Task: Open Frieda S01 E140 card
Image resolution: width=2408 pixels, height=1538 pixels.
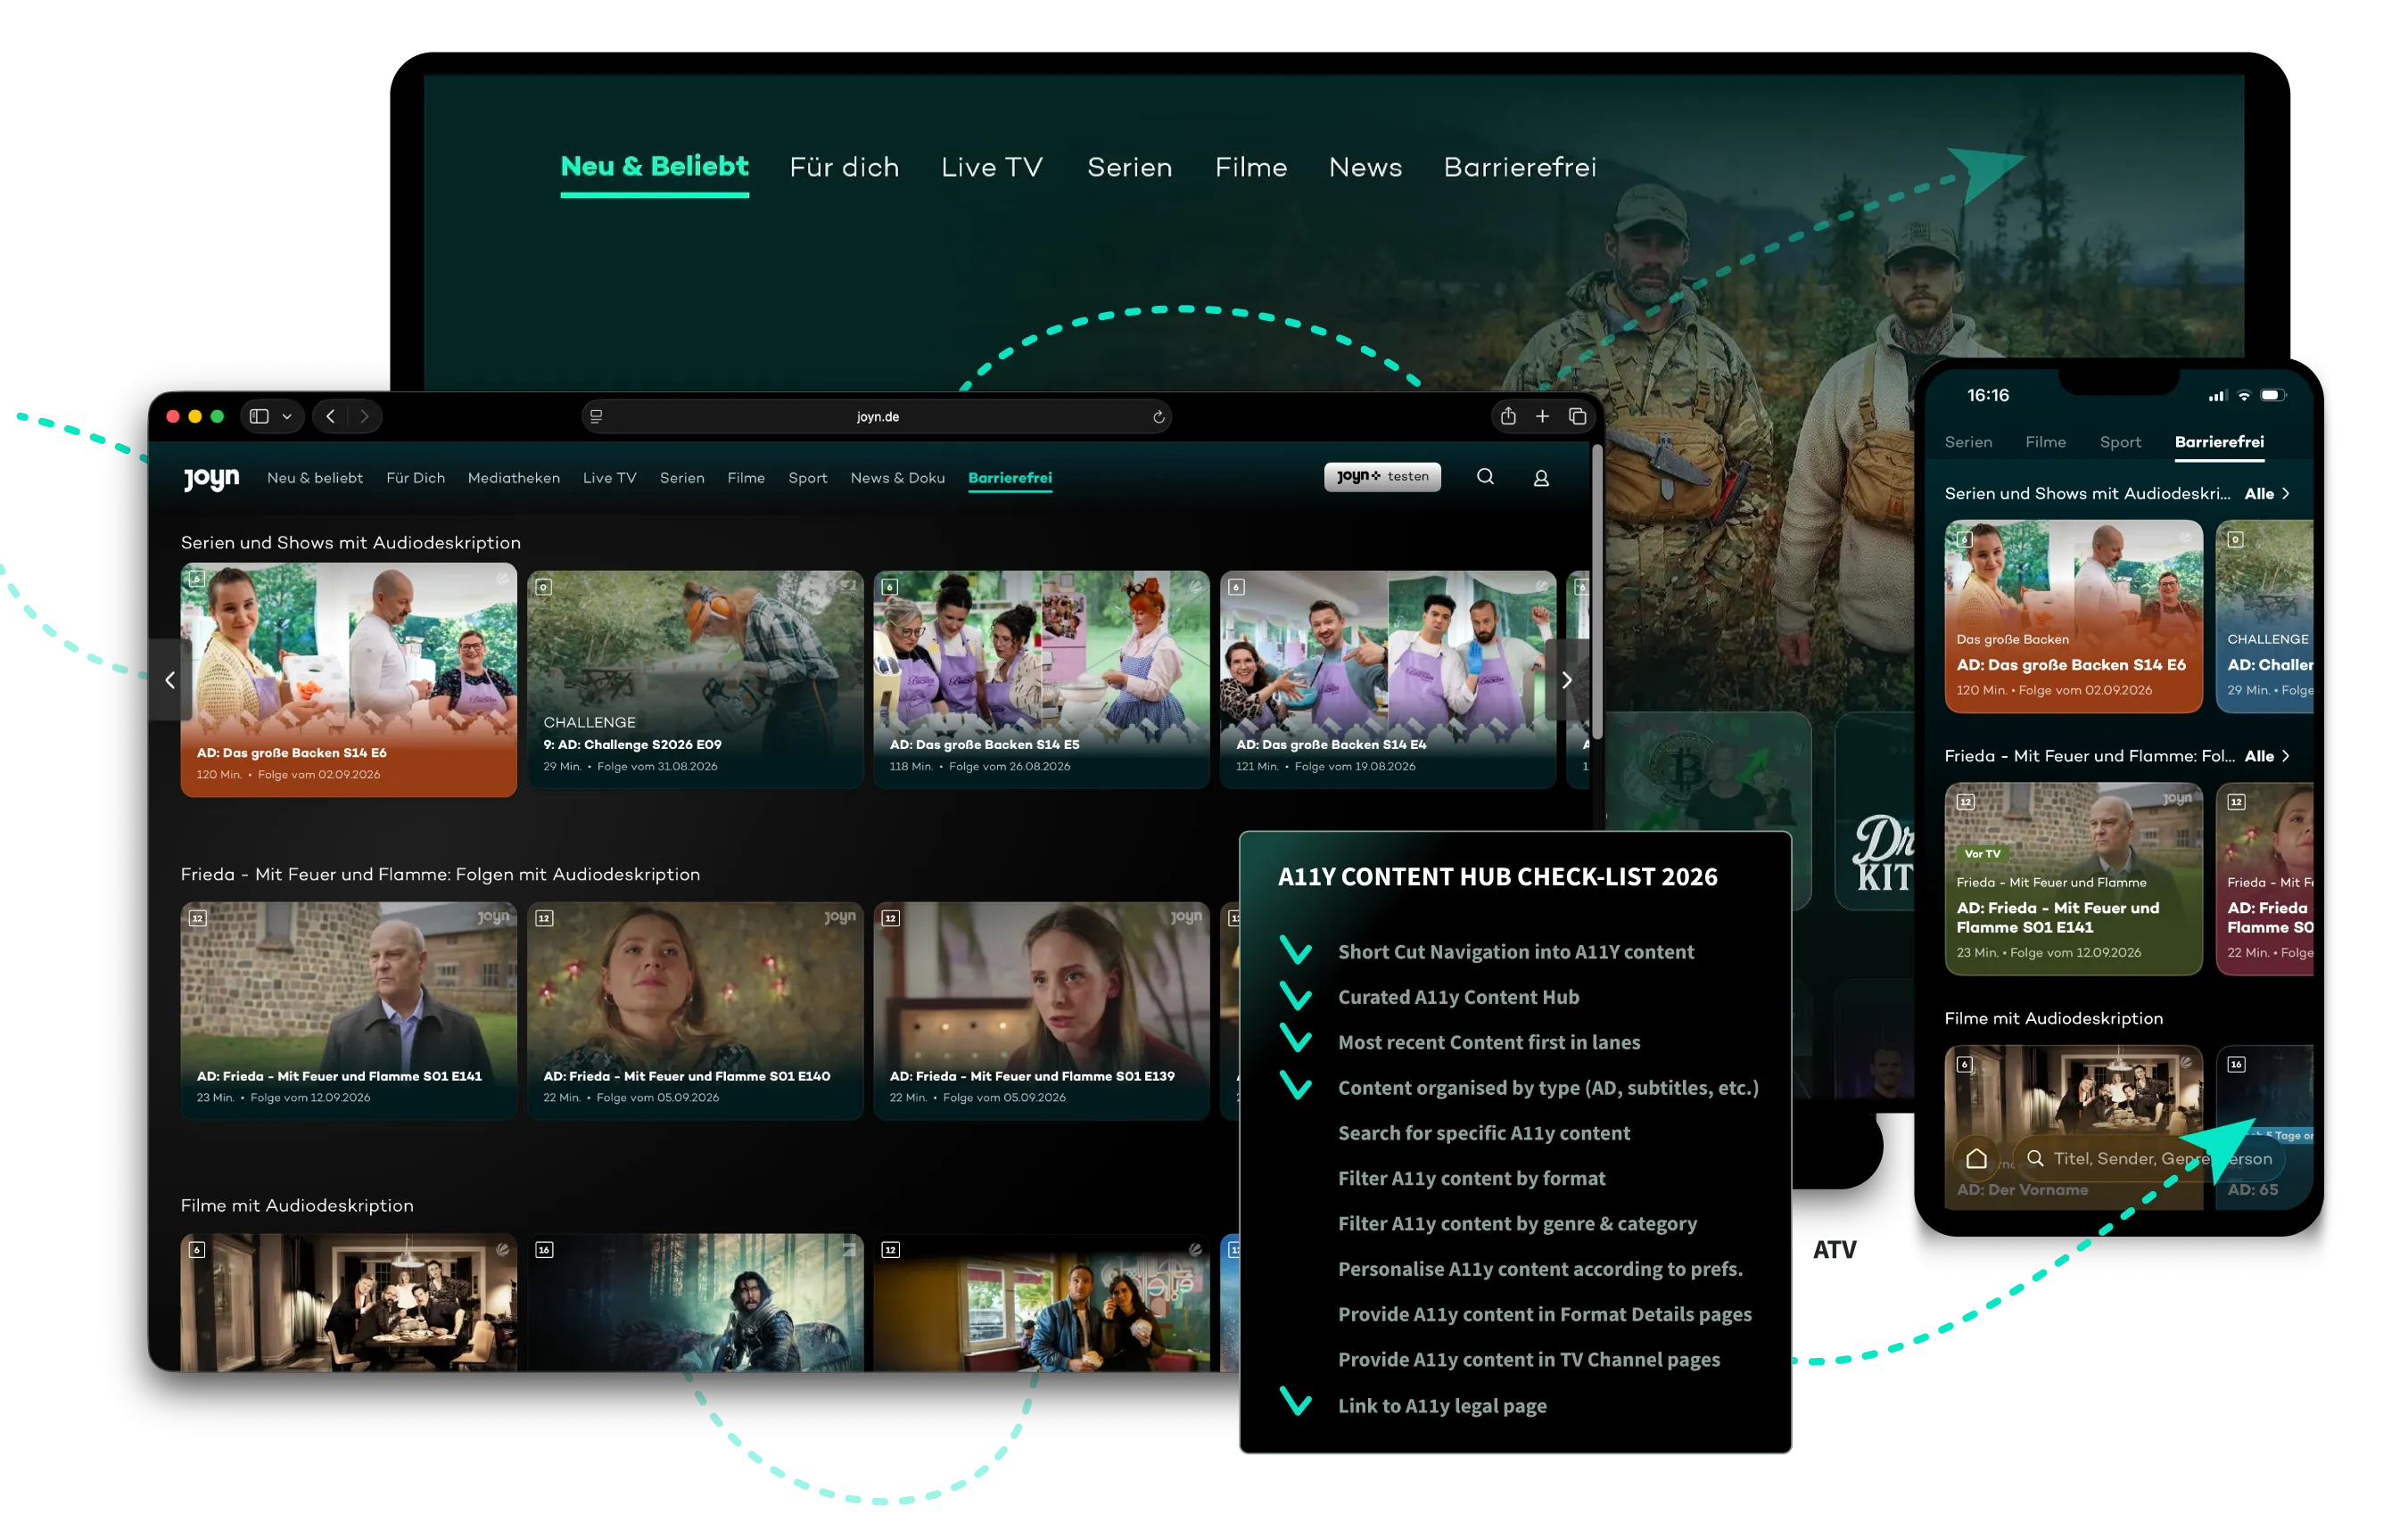Action: pos(694,1010)
